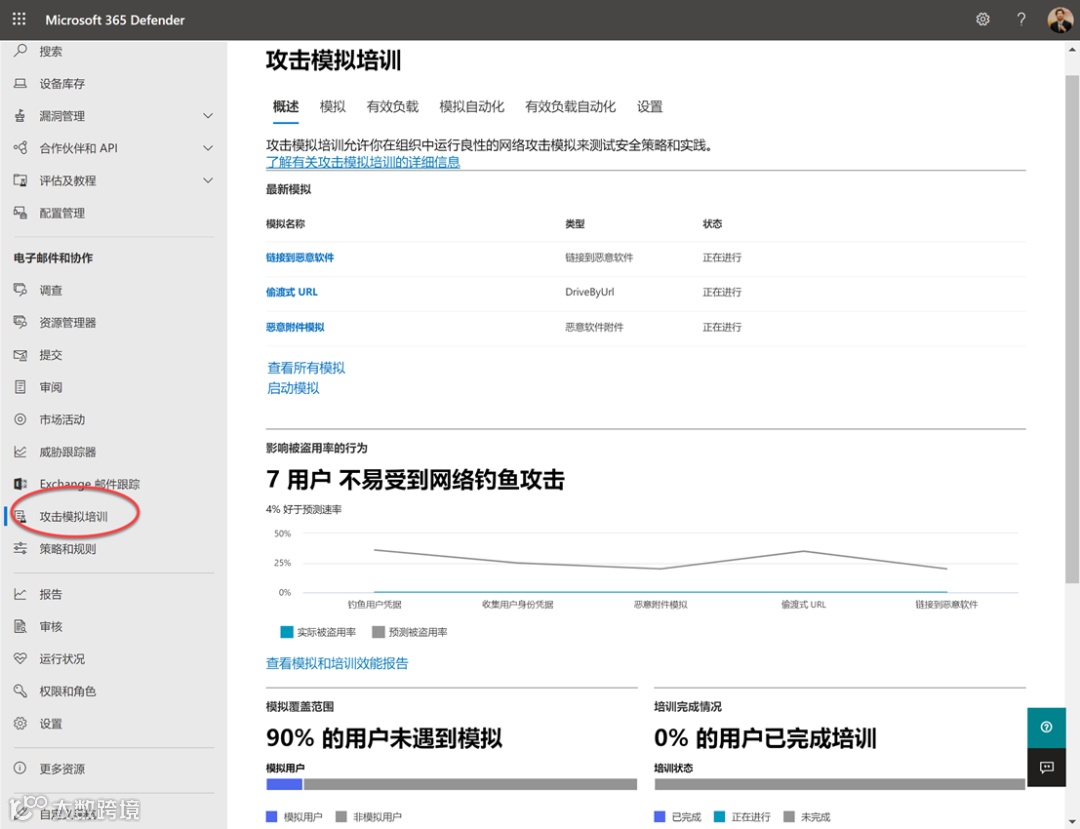
Task: Expand the 漏洞管理 chevron
Action: pos(208,116)
